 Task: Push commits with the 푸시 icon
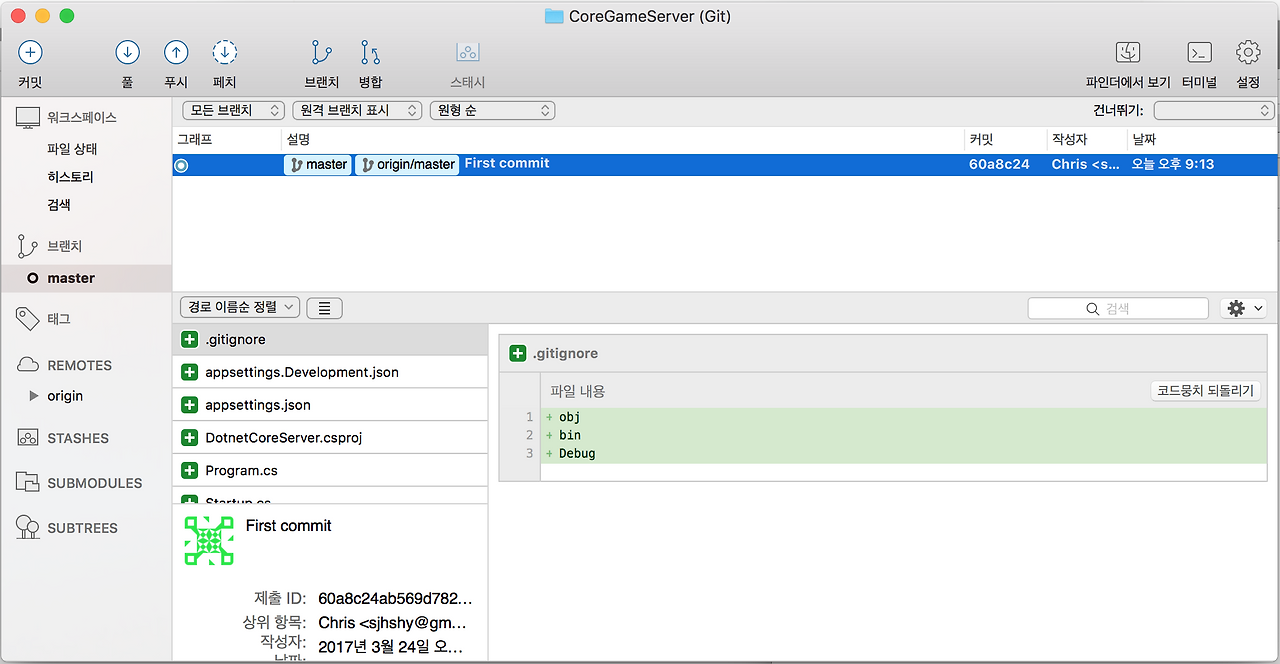(x=176, y=52)
